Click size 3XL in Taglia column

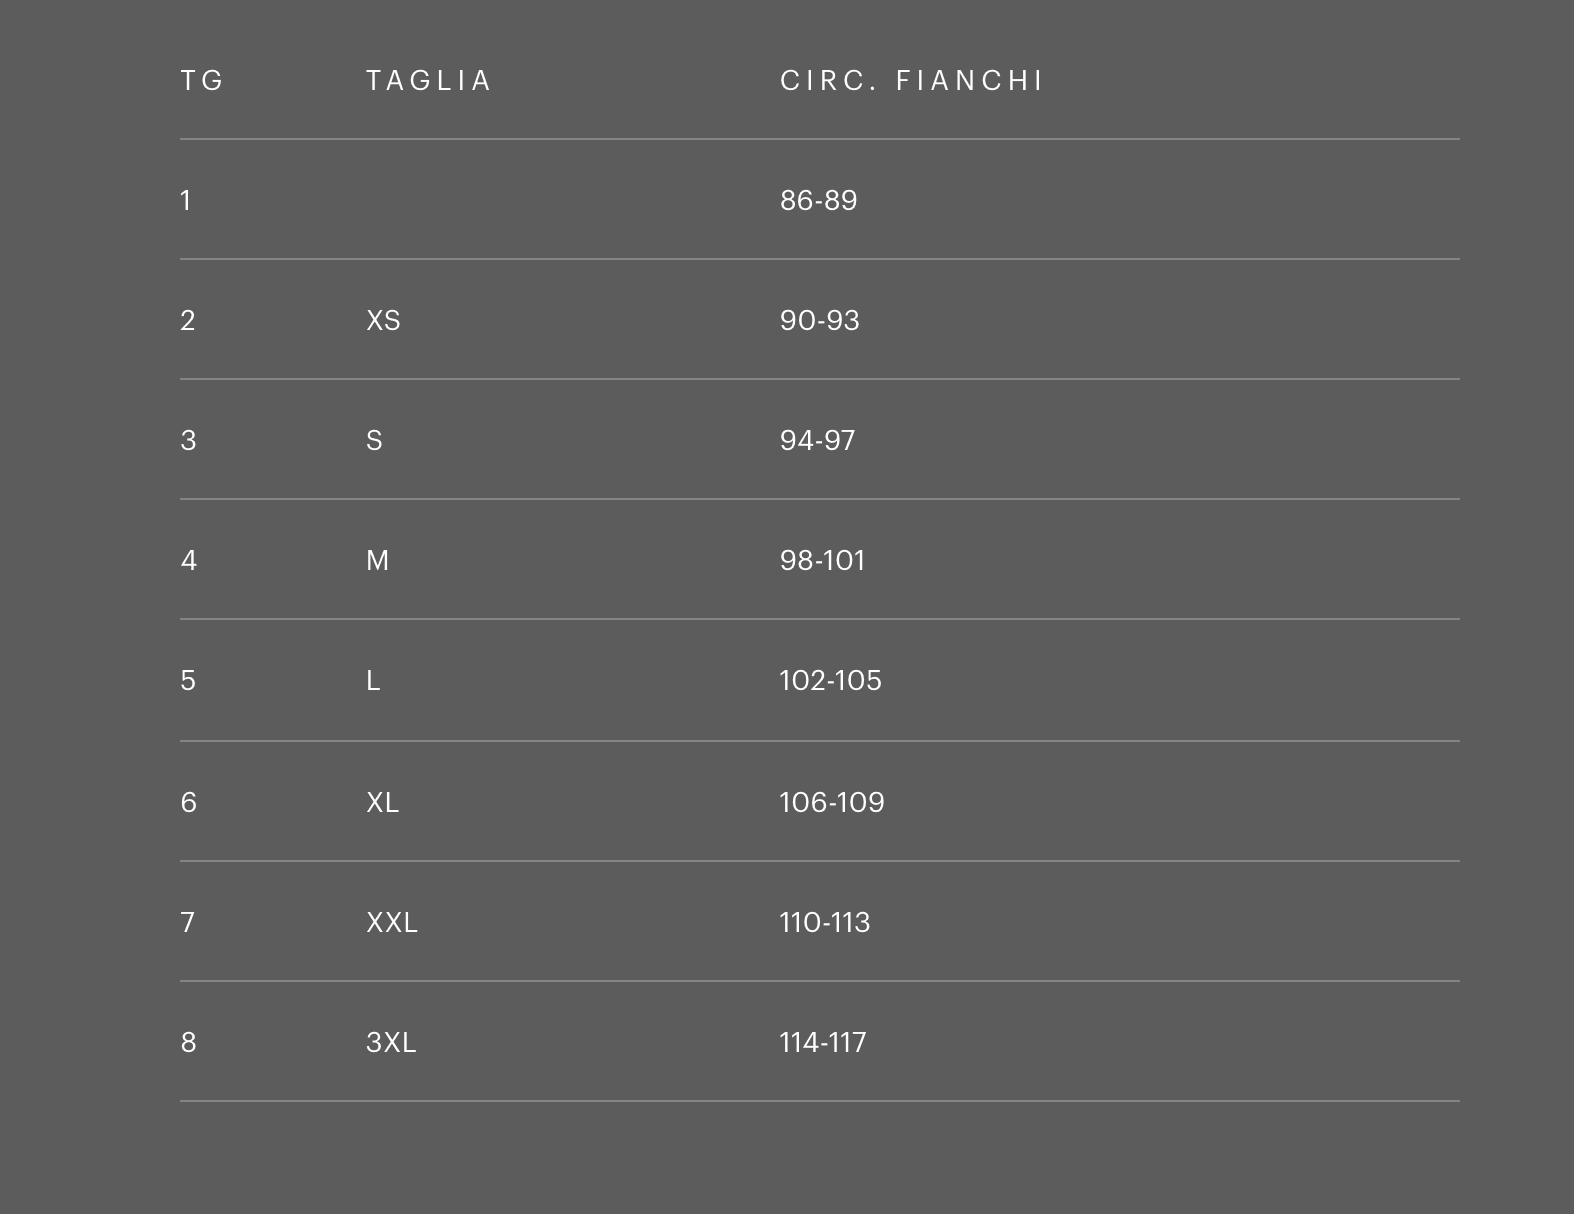click(391, 1042)
